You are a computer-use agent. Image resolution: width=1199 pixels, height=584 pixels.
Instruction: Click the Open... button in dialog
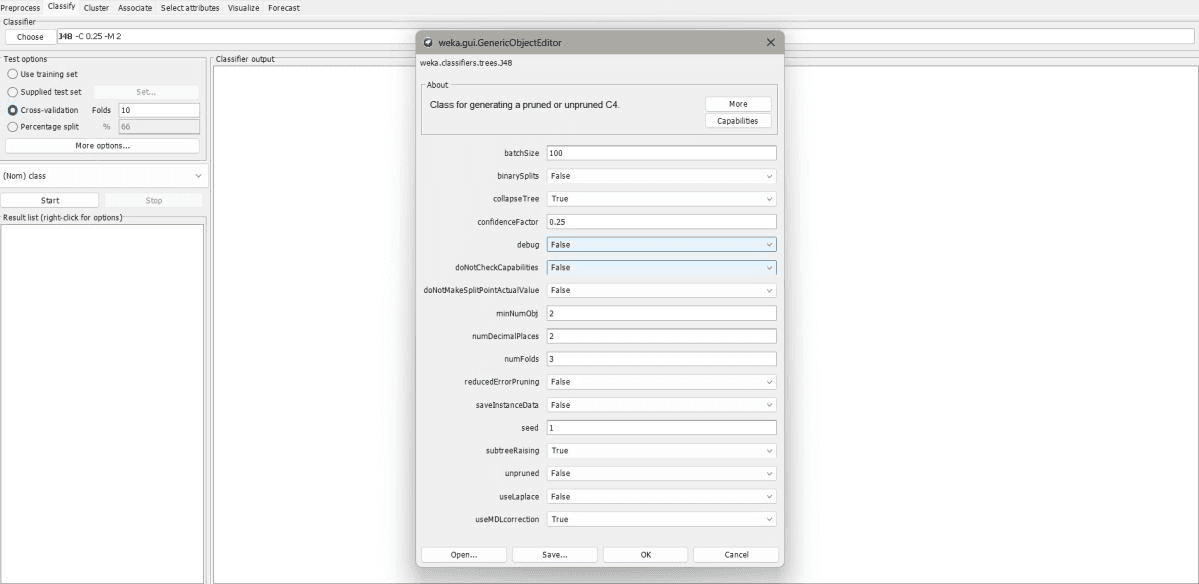coord(463,555)
